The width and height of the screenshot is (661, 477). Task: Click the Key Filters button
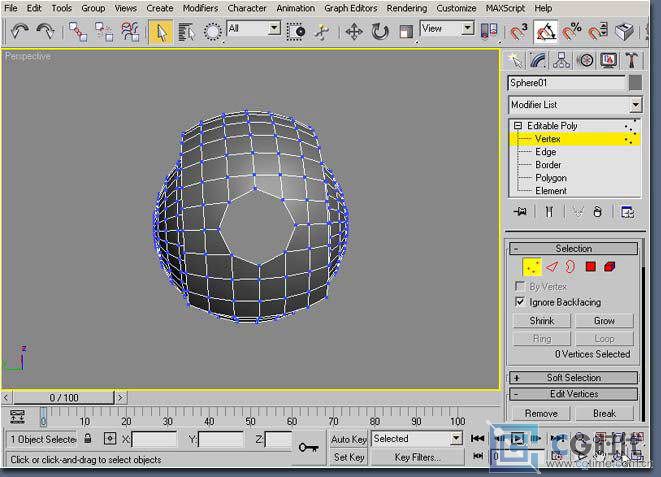click(x=417, y=457)
